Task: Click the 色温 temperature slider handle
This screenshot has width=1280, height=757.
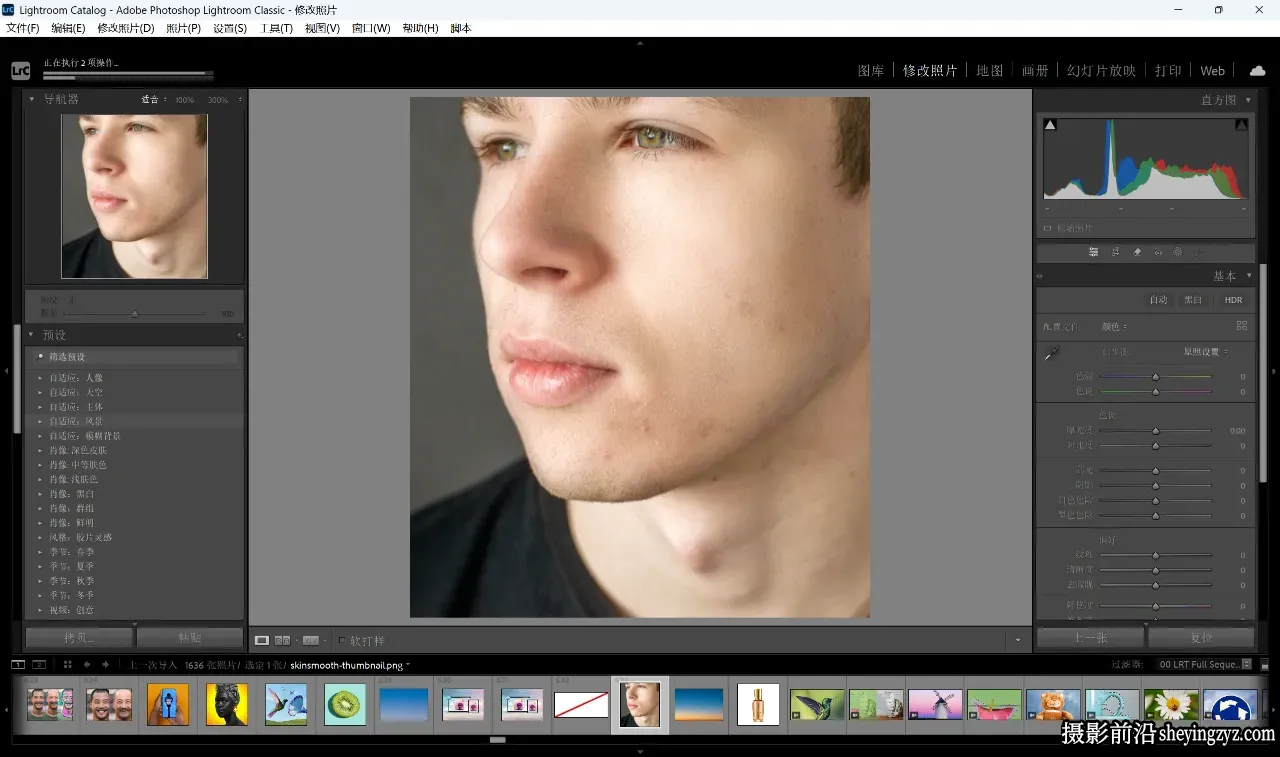Action: (x=1155, y=377)
